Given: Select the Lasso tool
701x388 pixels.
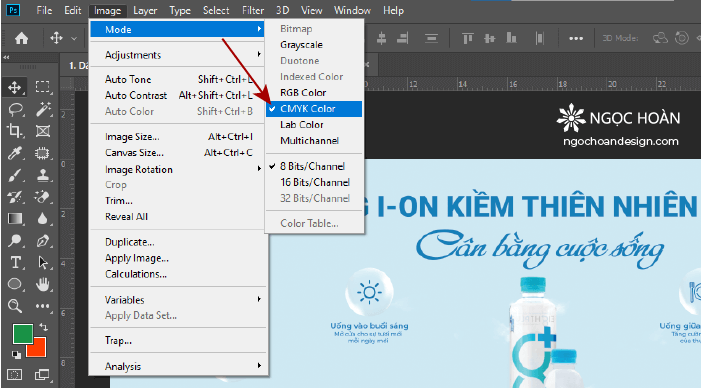Looking at the screenshot, I should click(15, 109).
